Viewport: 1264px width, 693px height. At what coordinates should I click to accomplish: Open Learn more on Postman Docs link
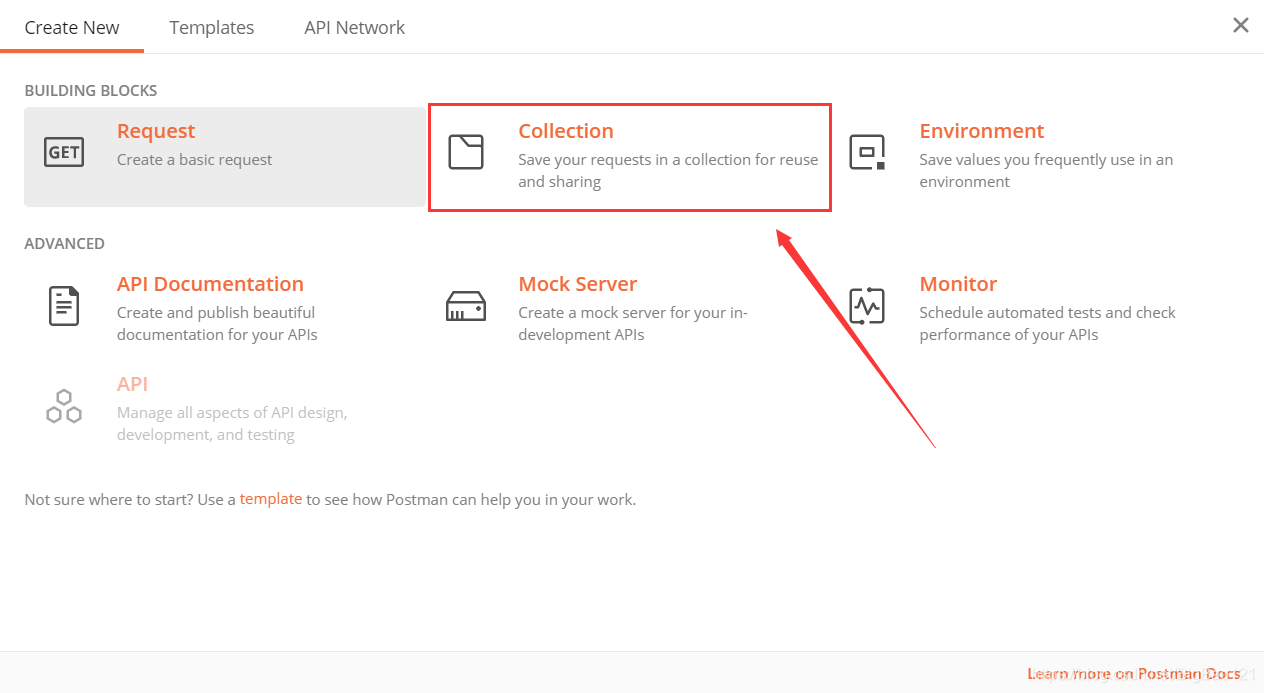tap(1134, 674)
